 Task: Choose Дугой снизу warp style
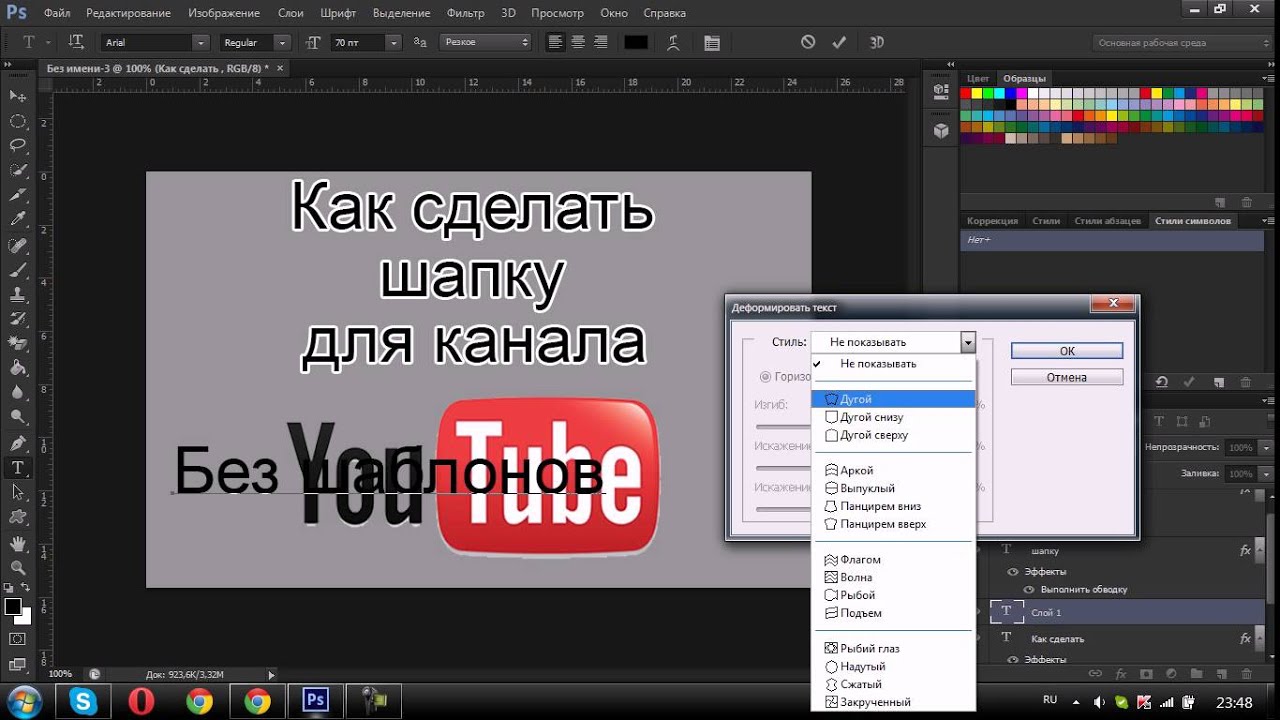(x=894, y=417)
